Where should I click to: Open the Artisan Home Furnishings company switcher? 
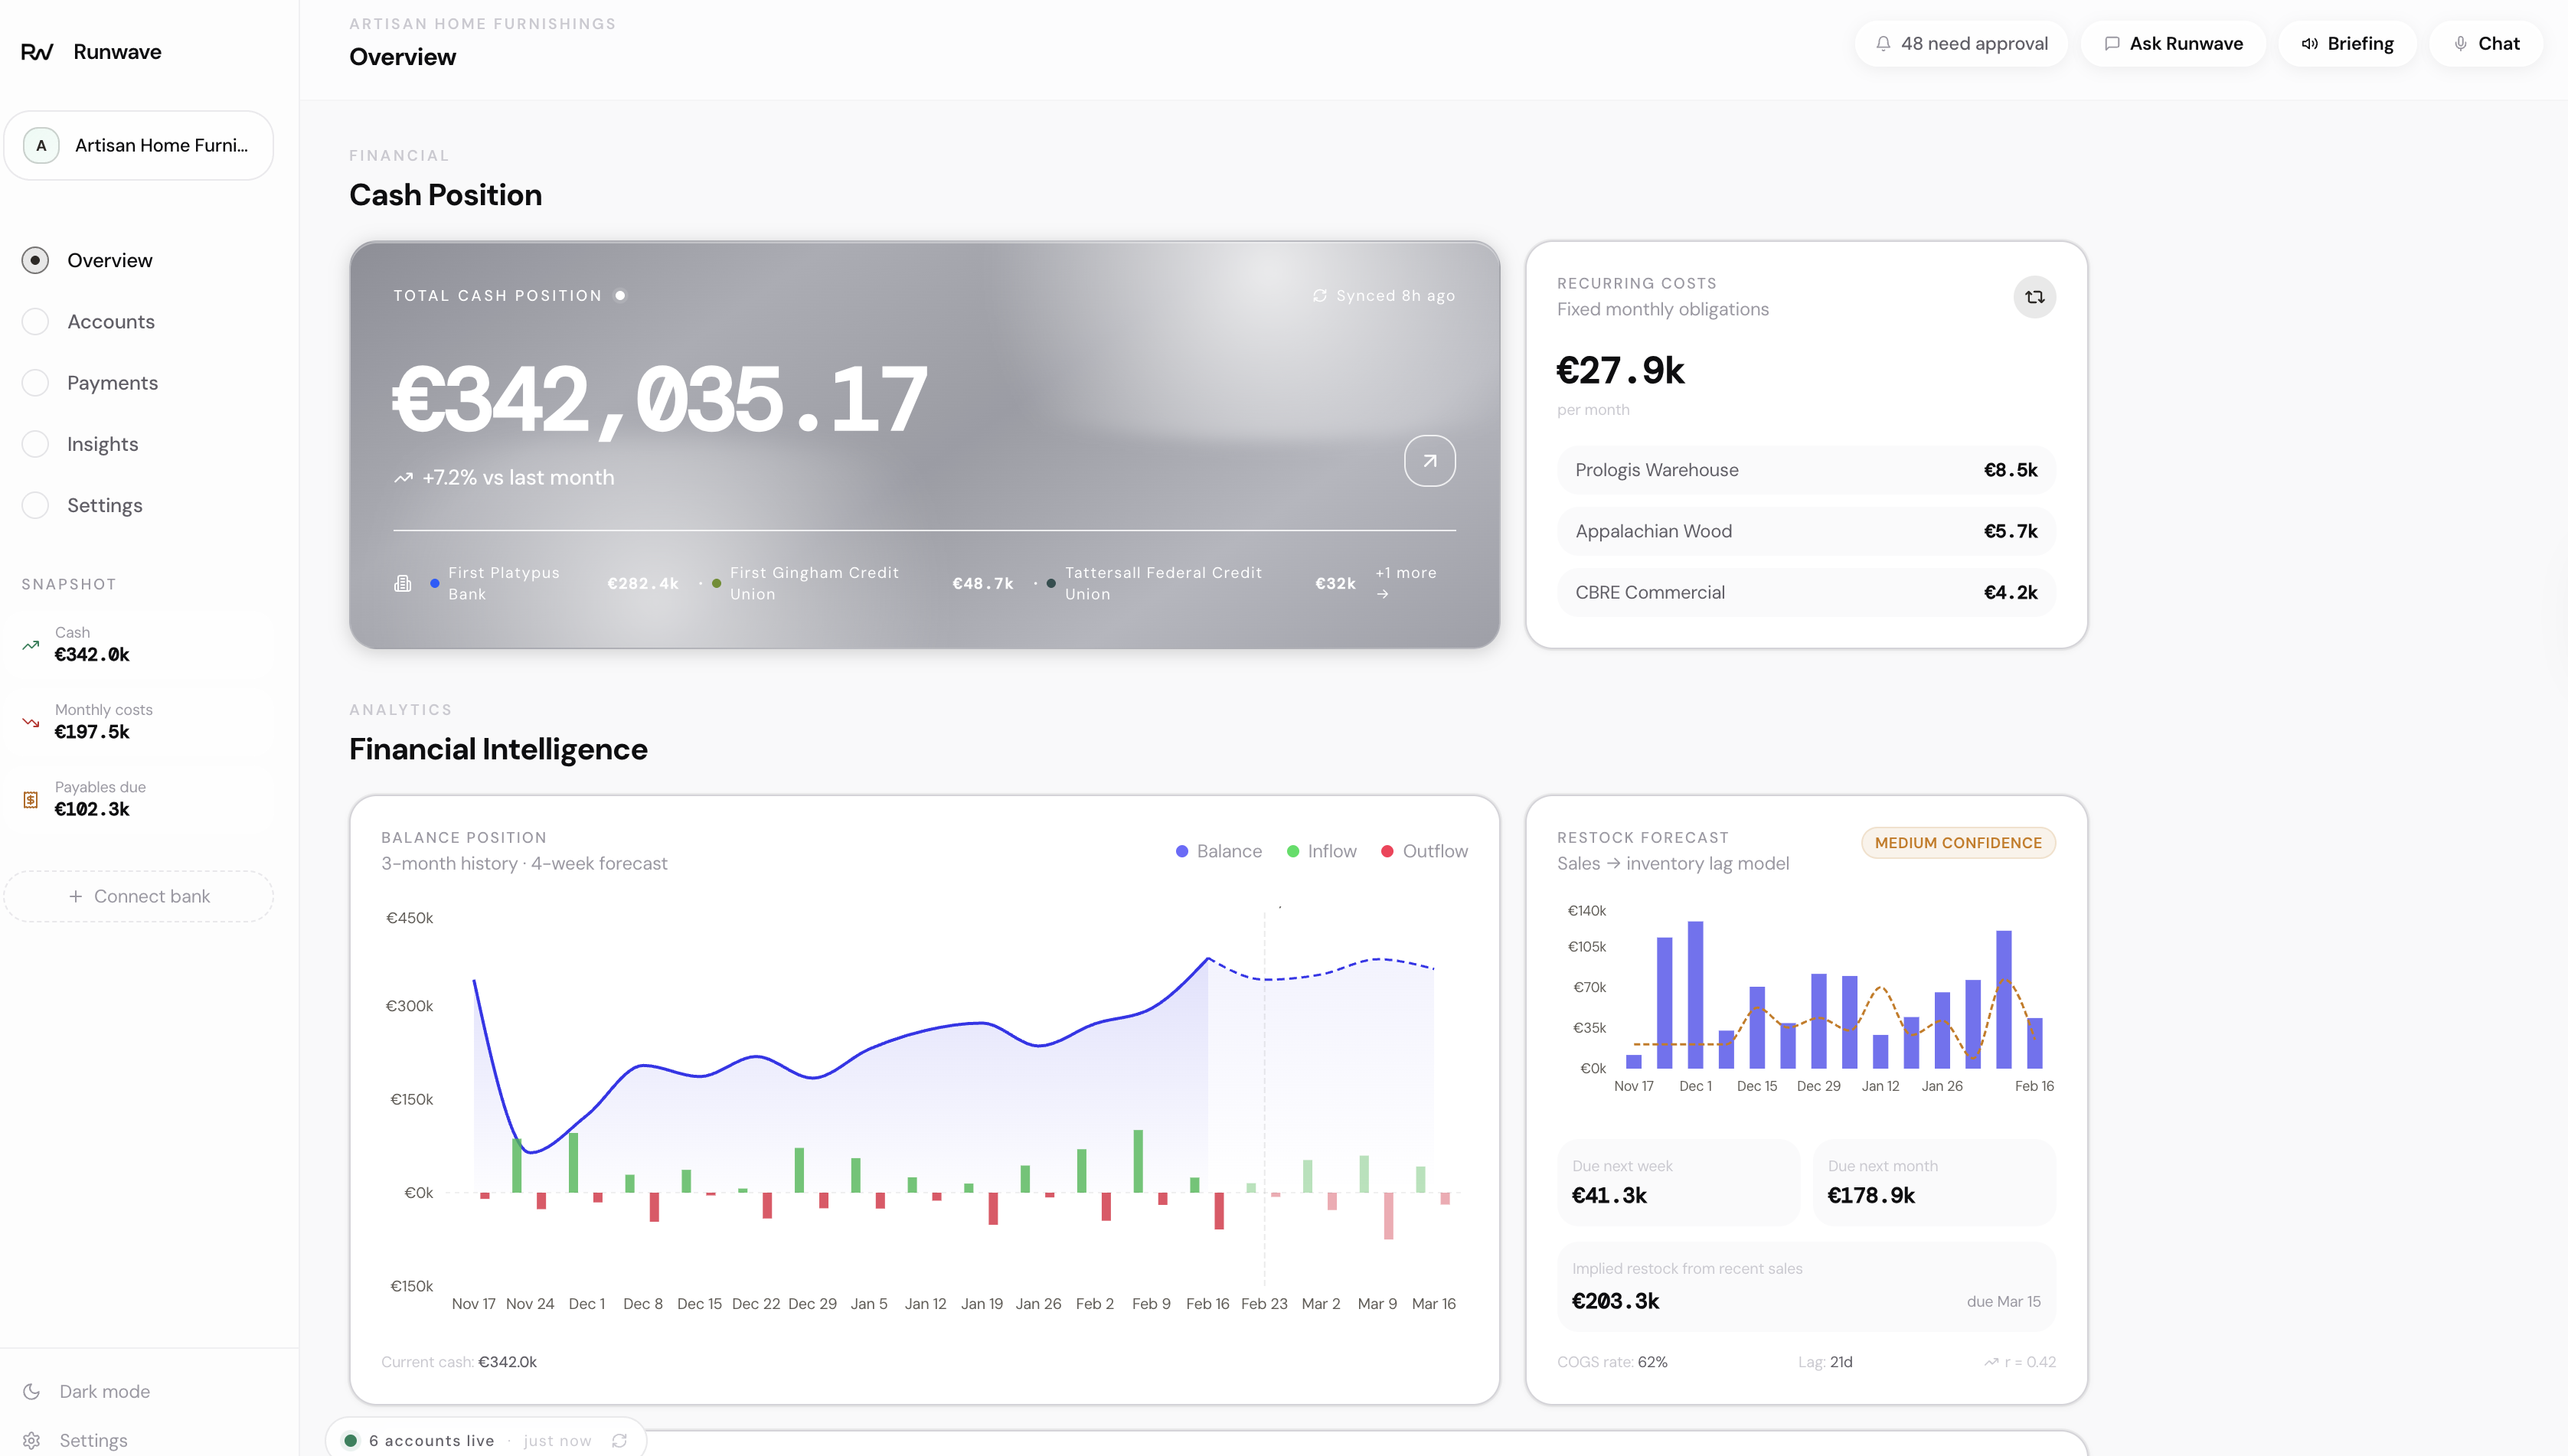coord(139,146)
